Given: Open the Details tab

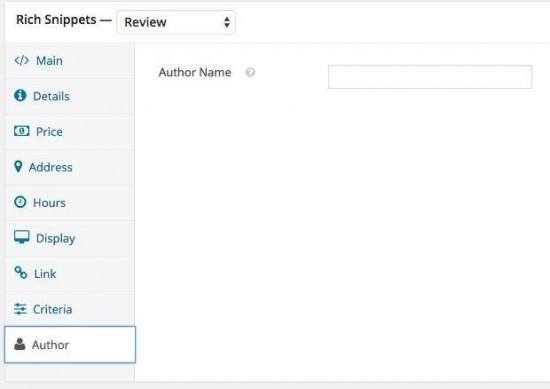Looking at the screenshot, I should pos(70,96).
